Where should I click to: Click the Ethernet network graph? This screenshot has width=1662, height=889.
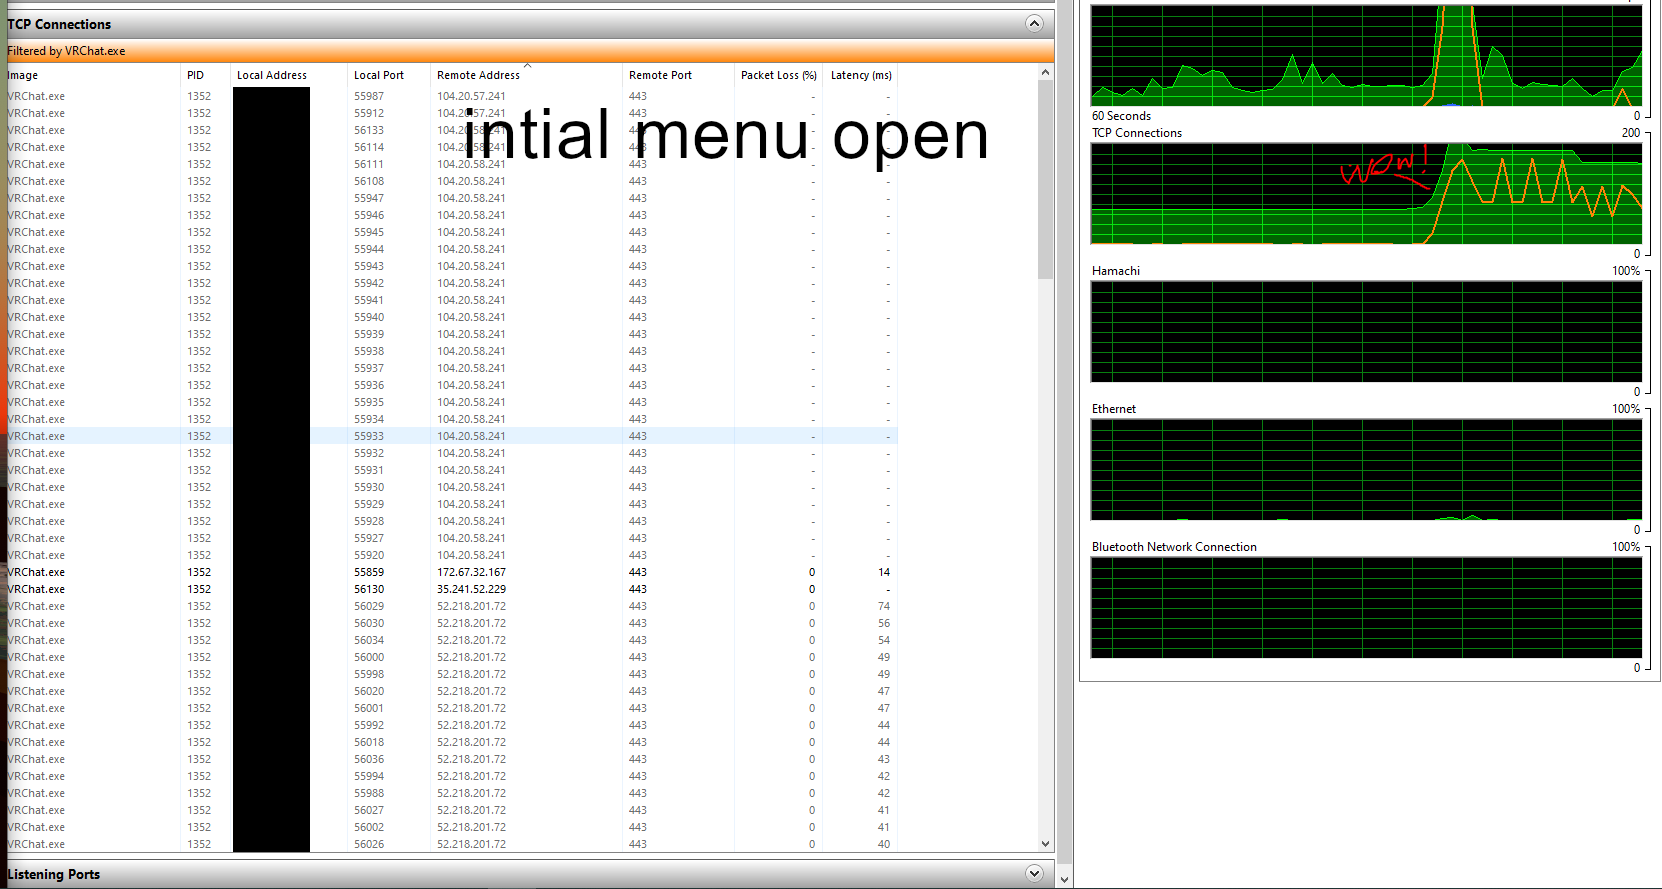(x=1366, y=469)
